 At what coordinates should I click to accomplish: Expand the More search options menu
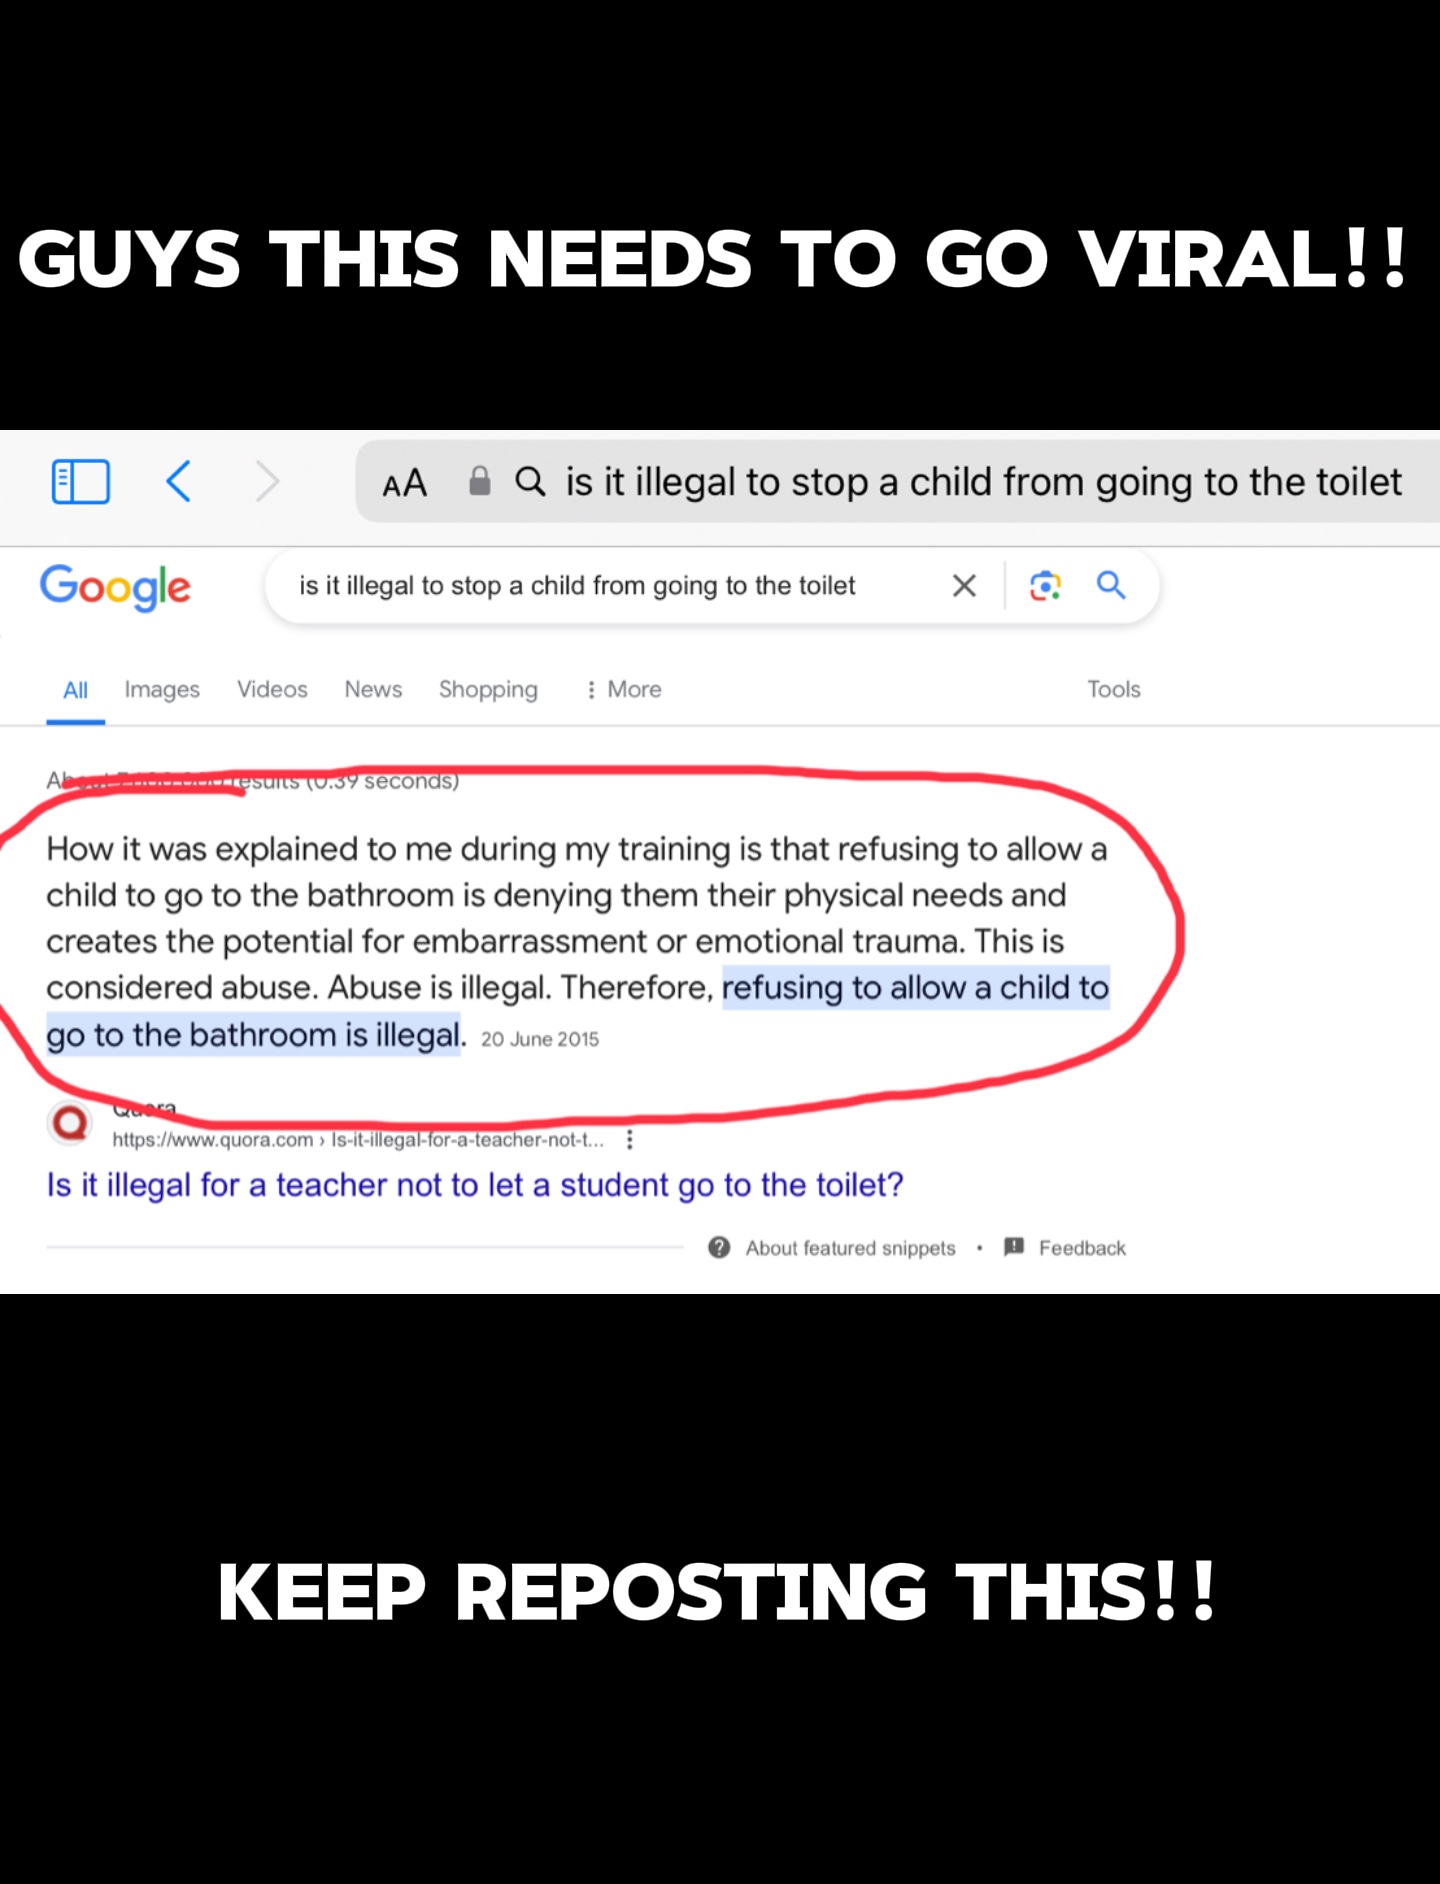pos(624,689)
